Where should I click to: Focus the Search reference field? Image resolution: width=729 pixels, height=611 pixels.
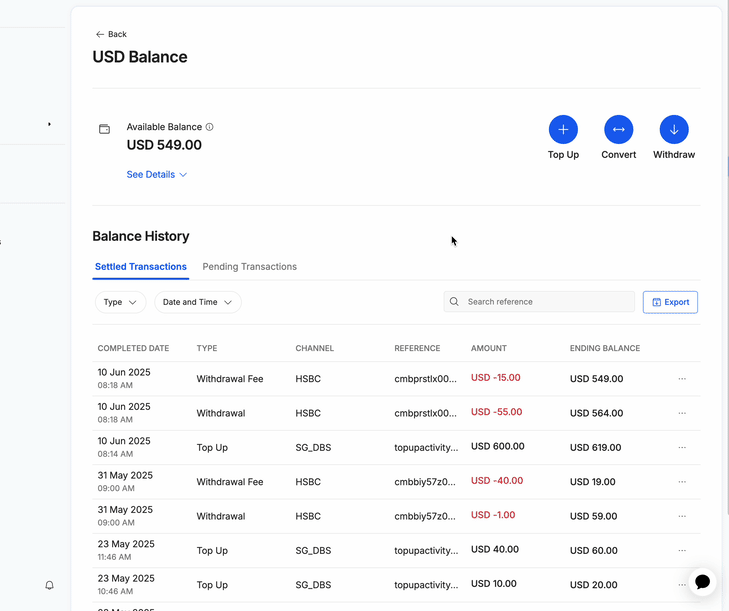coord(539,302)
